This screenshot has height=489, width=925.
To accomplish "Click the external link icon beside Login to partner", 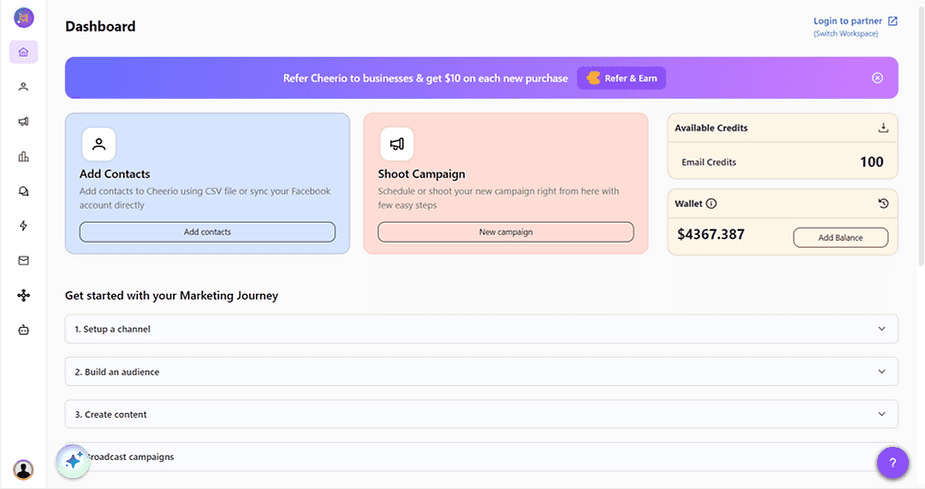I will pyautogui.click(x=893, y=21).
